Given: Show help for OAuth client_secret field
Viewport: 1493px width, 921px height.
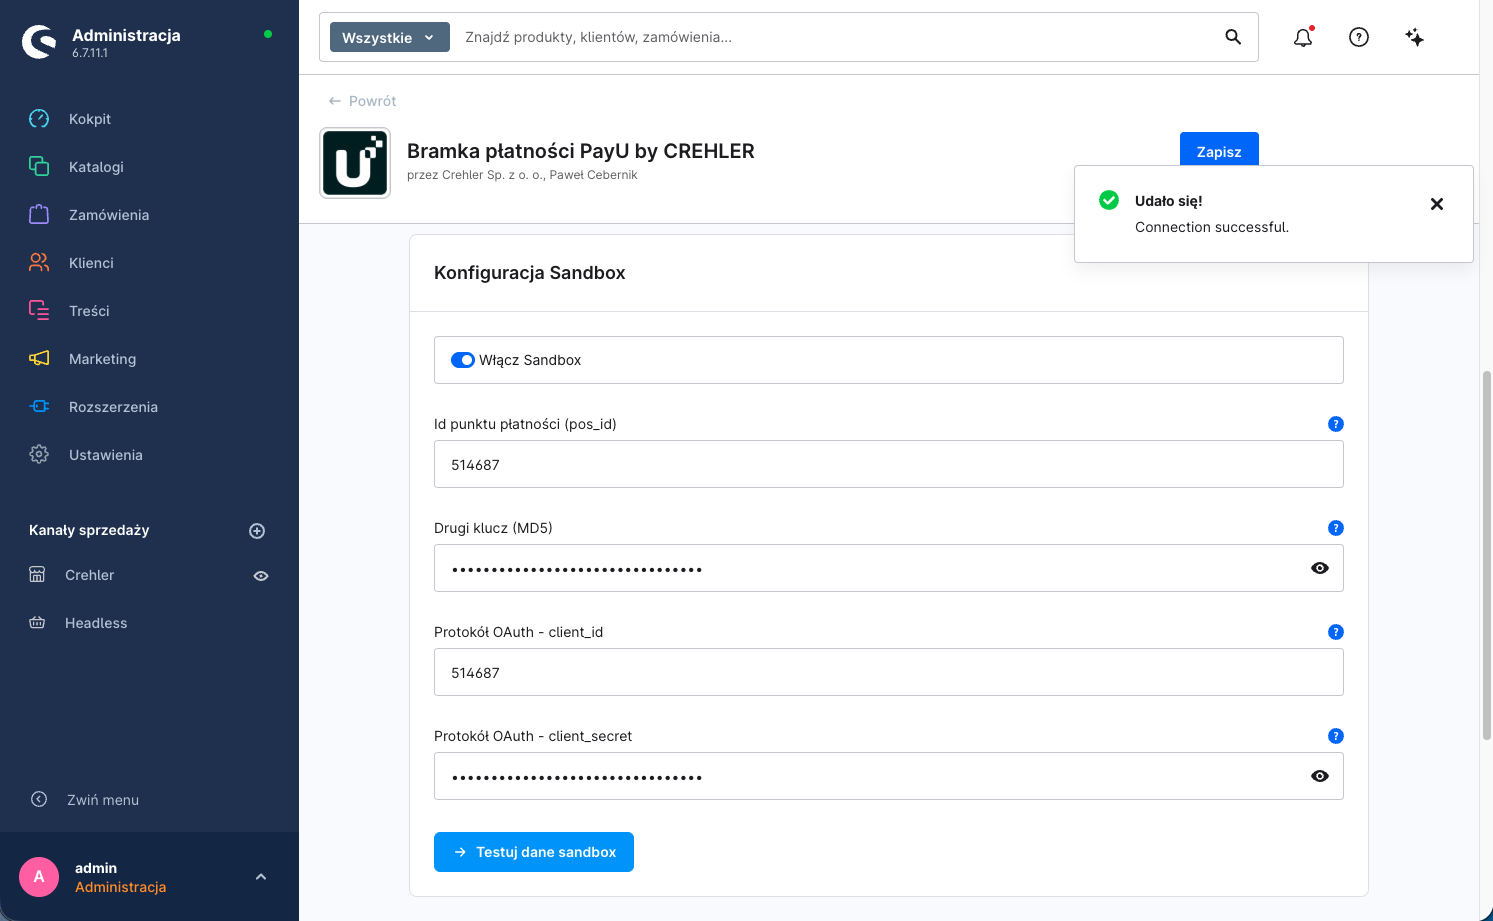Looking at the screenshot, I should pyautogui.click(x=1335, y=736).
